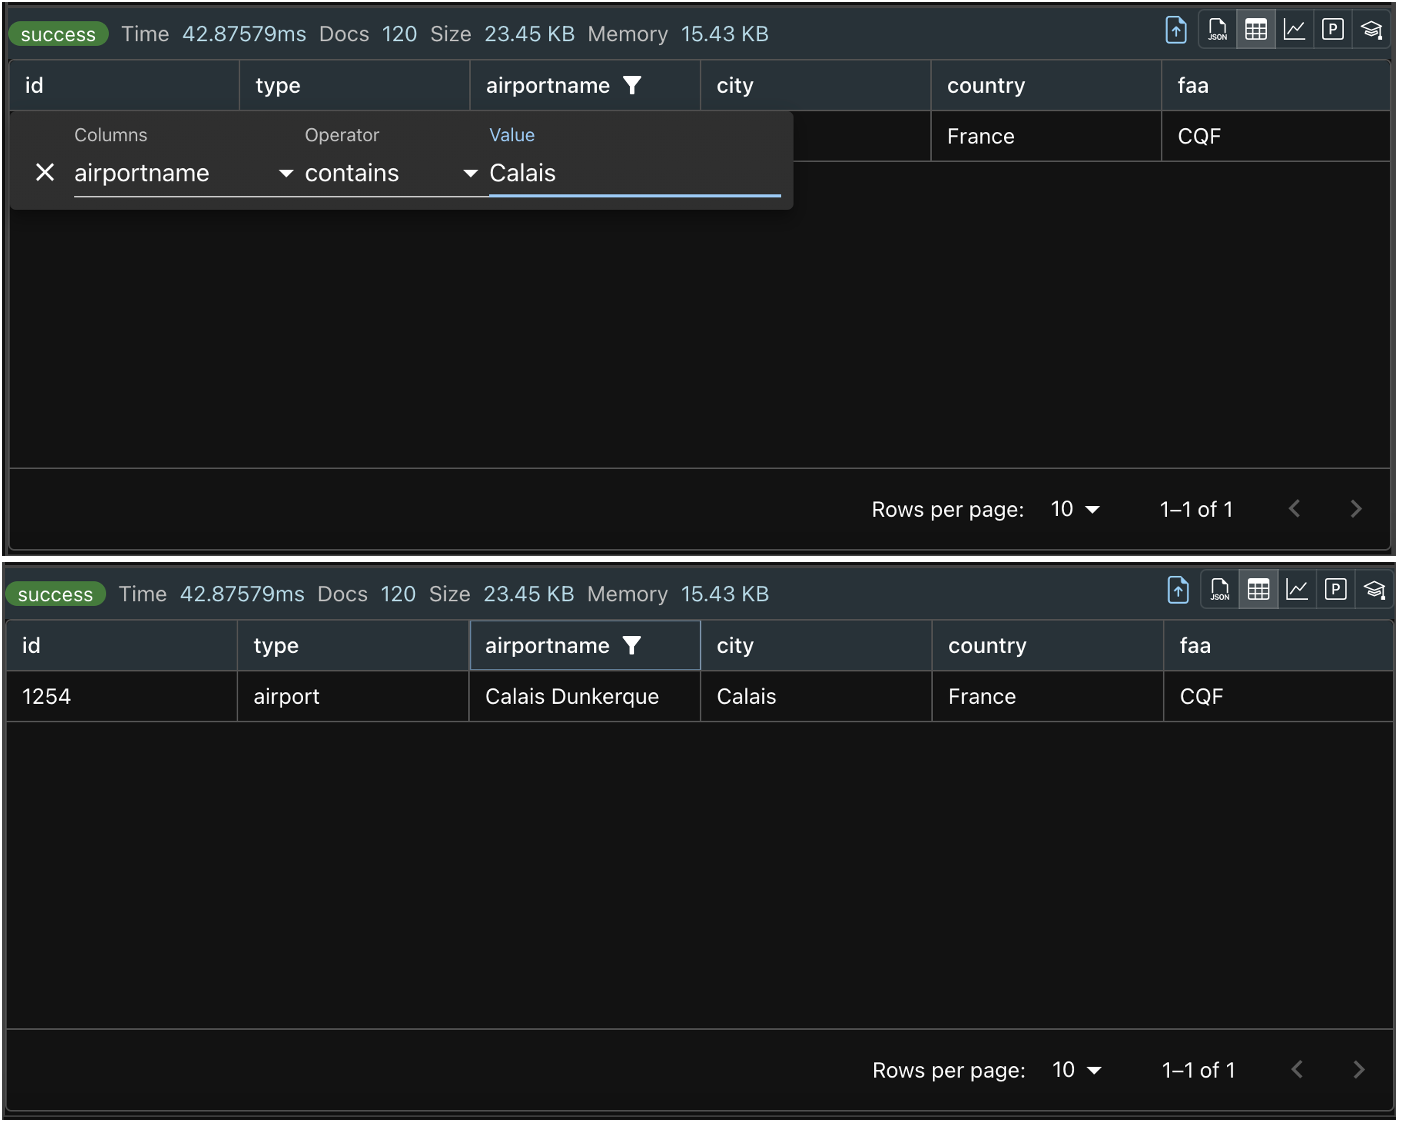Select the table view icon in bottom panel
Viewport: 1404px width, 1124px height.
[1259, 590]
